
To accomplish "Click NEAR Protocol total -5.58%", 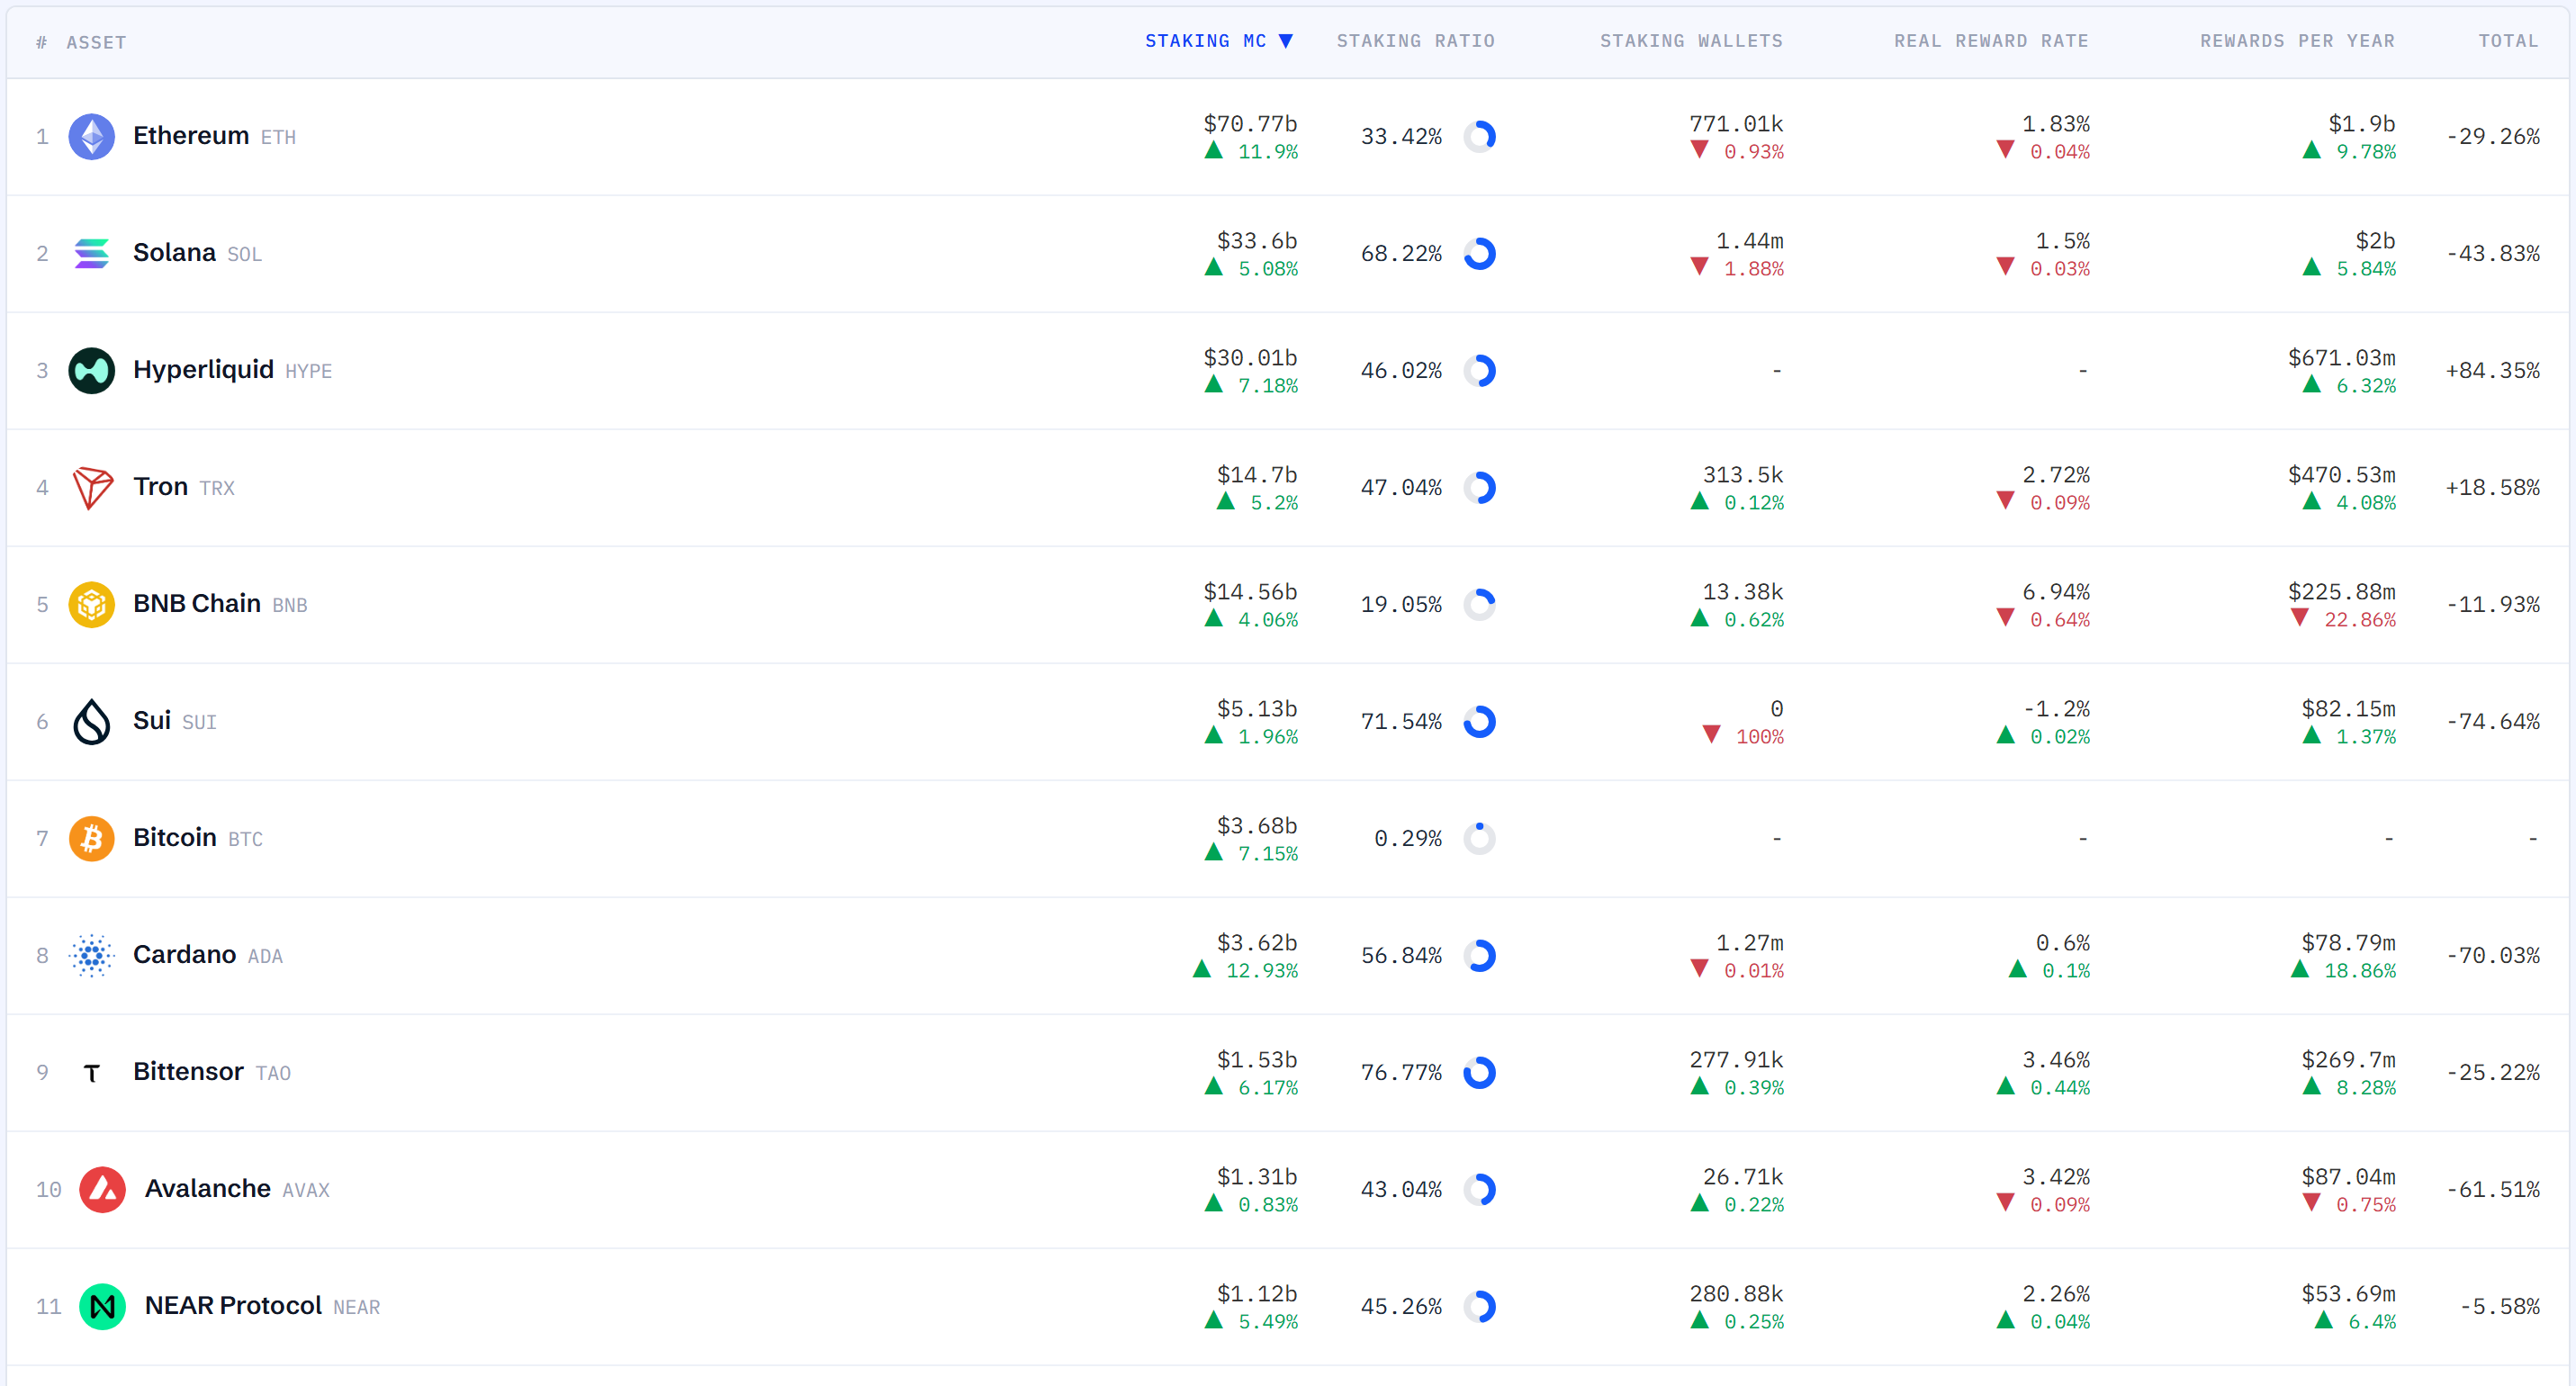I will [2500, 1306].
